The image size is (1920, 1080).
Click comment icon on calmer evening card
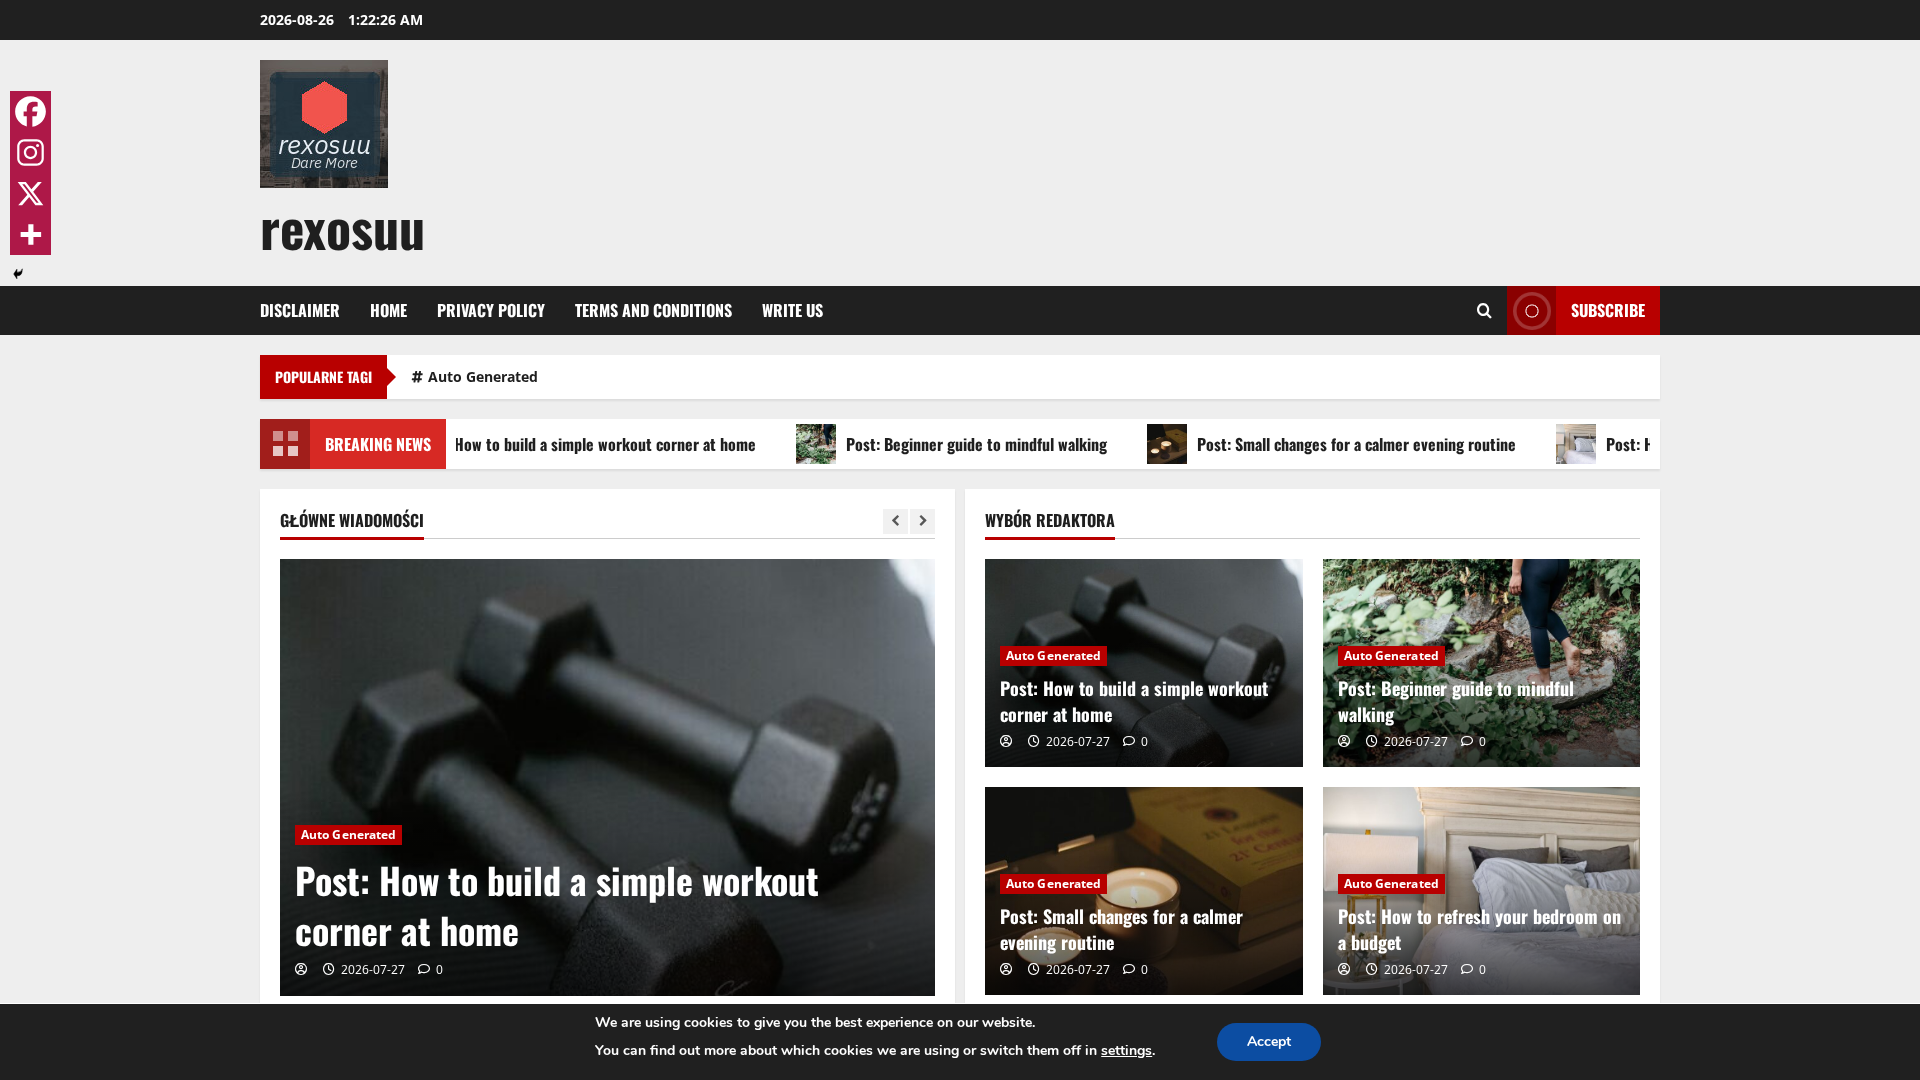click(1129, 969)
